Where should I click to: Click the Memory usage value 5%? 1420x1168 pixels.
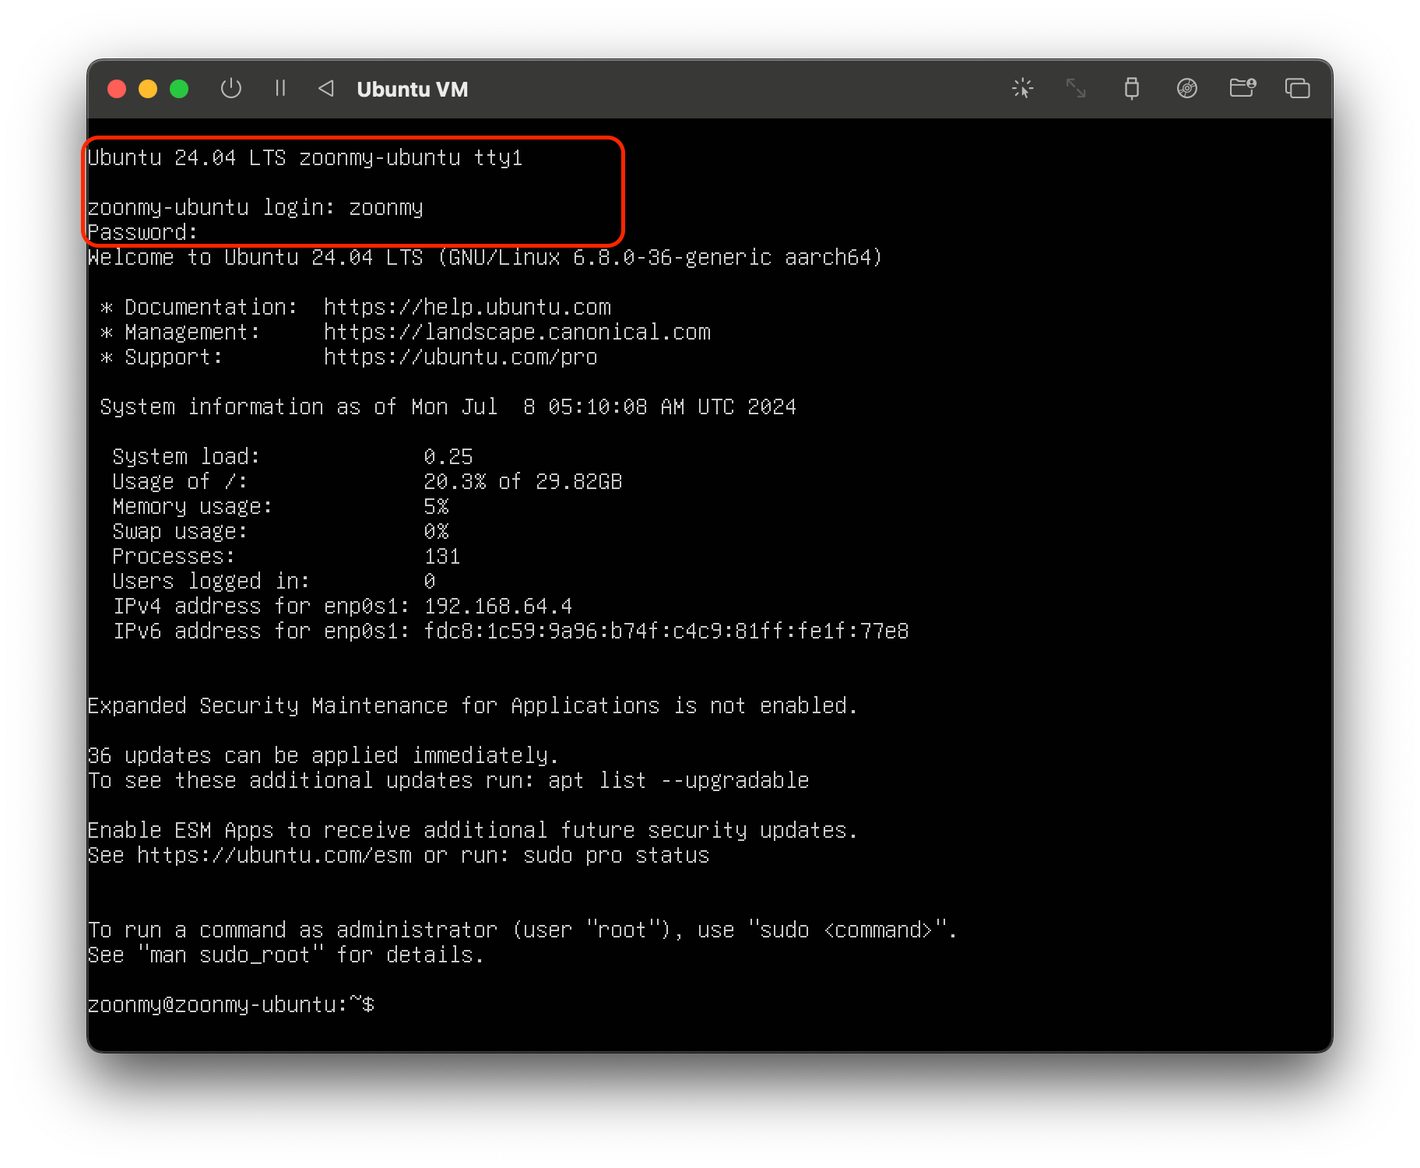(436, 507)
